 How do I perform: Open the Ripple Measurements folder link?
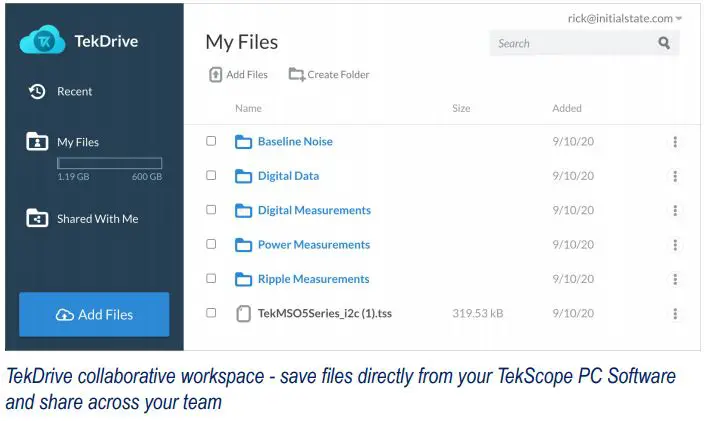pyautogui.click(x=313, y=279)
